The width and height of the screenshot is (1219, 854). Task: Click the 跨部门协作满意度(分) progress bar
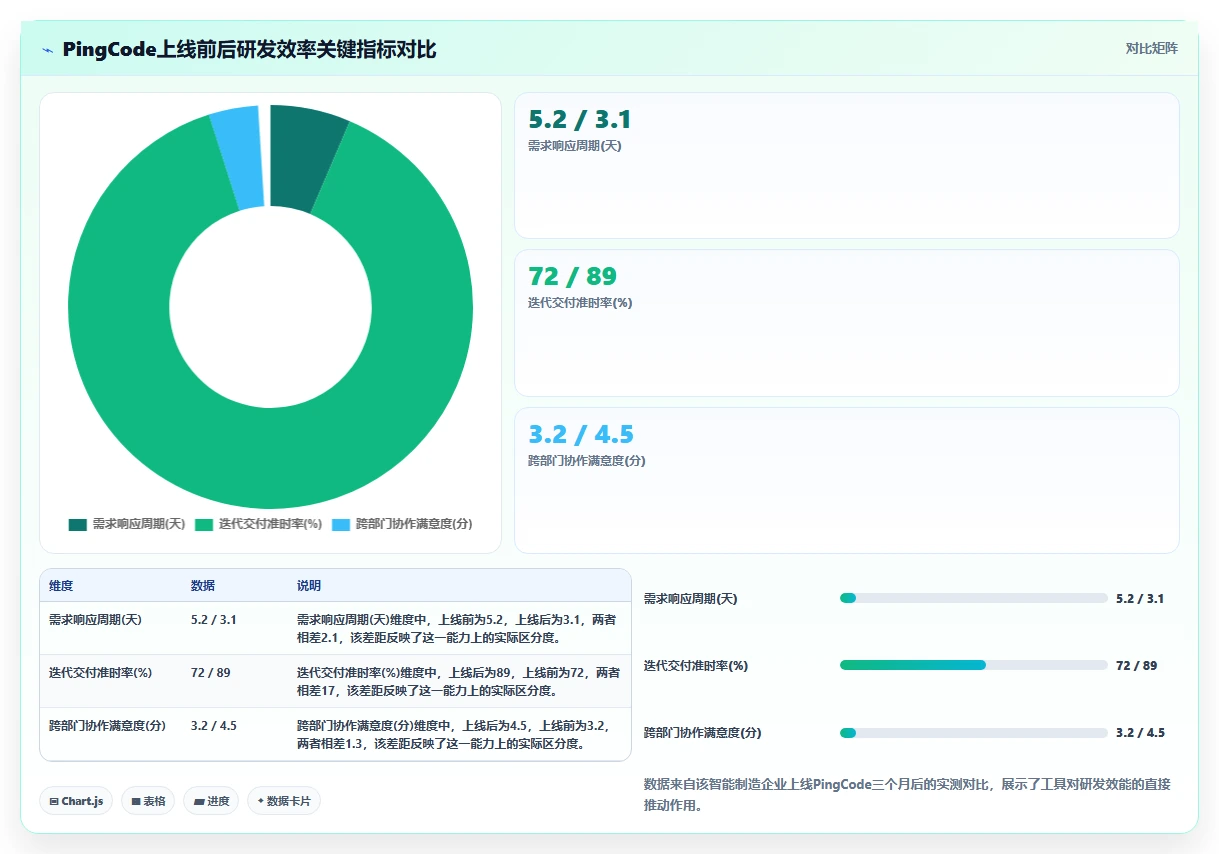(x=974, y=732)
